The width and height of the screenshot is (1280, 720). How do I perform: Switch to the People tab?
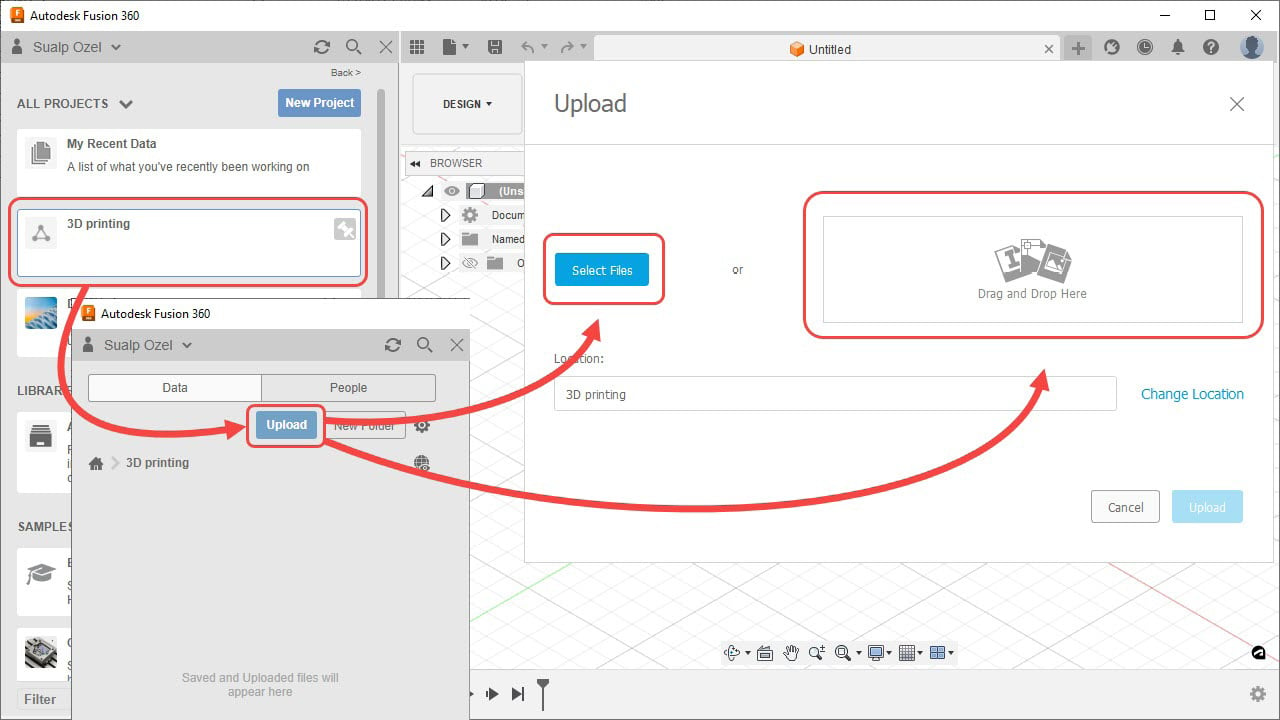click(x=348, y=388)
